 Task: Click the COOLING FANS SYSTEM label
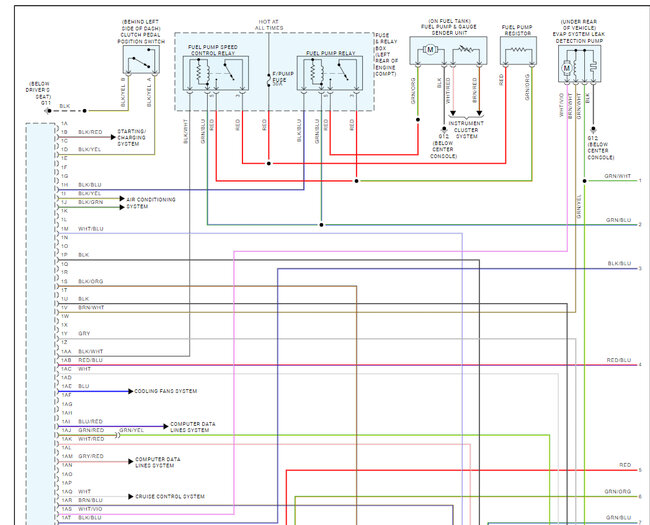coord(166,391)
